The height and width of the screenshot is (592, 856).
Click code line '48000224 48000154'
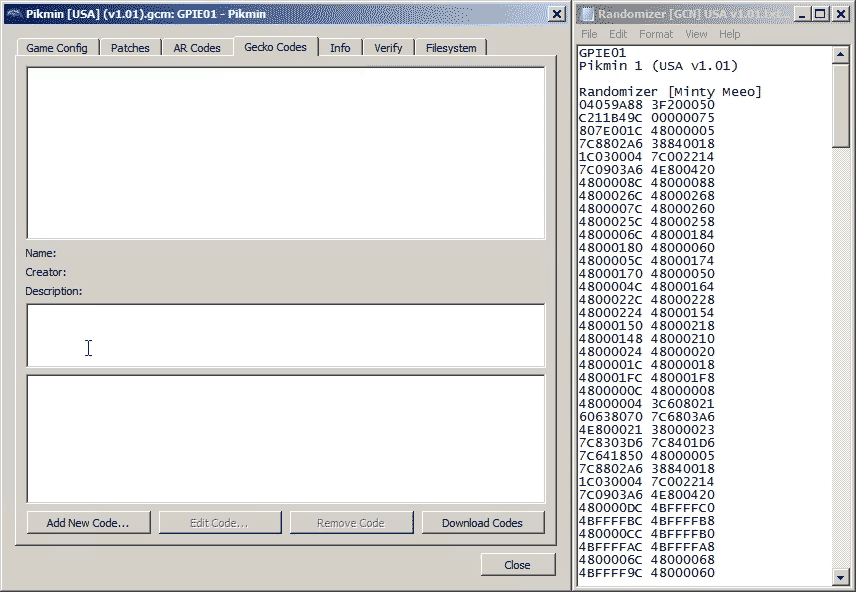pyautogui.click(x=646, y=313)
